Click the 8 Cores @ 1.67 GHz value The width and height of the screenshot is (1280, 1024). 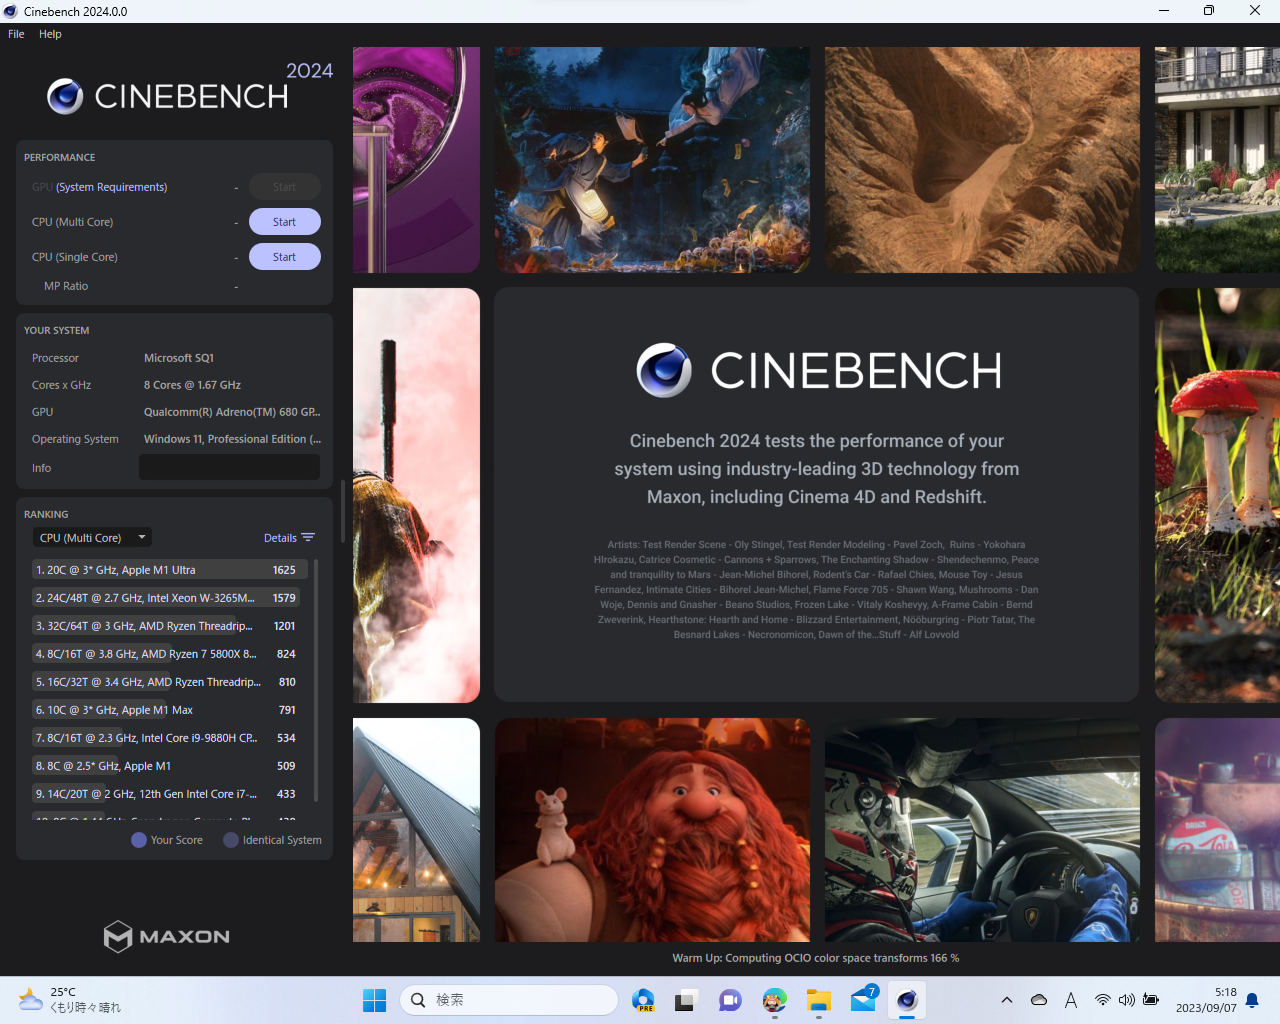pyautogui.click(x=192, y=385)
